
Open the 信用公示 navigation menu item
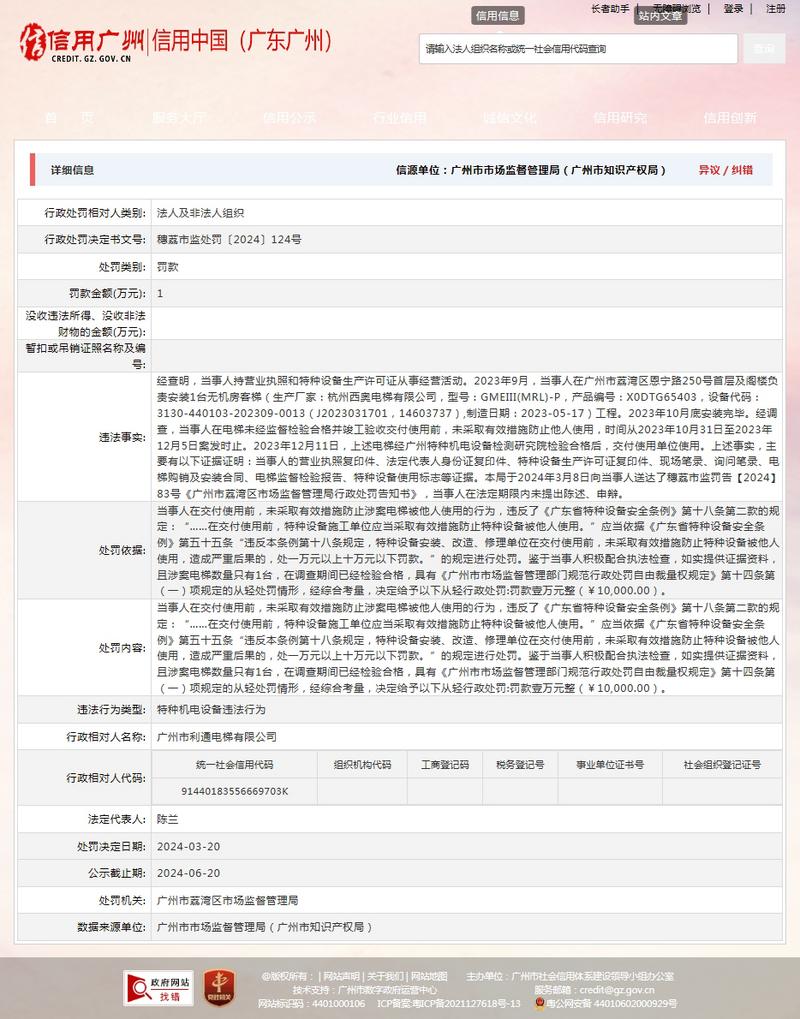click(x=290, y=118)
